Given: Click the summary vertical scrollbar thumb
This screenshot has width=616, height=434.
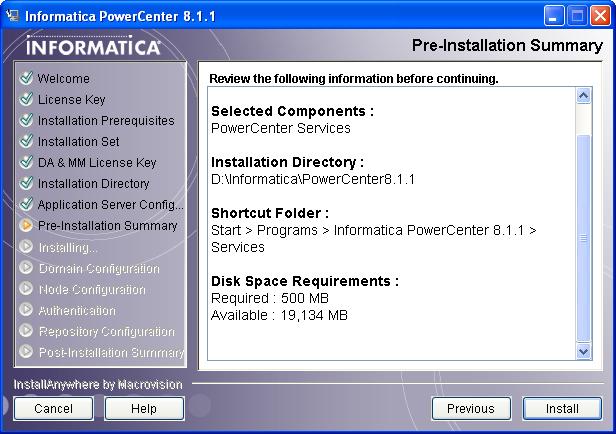Looking at the screenshot, I should pos(583,238).
